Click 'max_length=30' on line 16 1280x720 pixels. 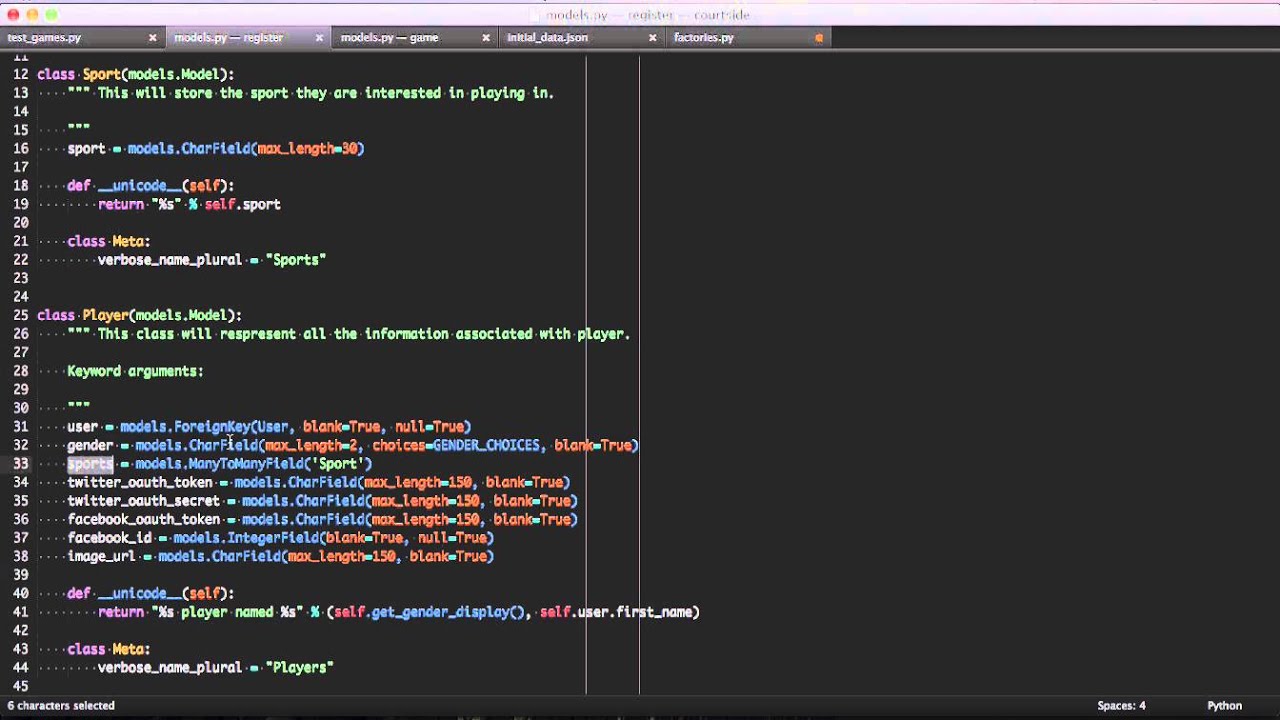pos(308,149)
